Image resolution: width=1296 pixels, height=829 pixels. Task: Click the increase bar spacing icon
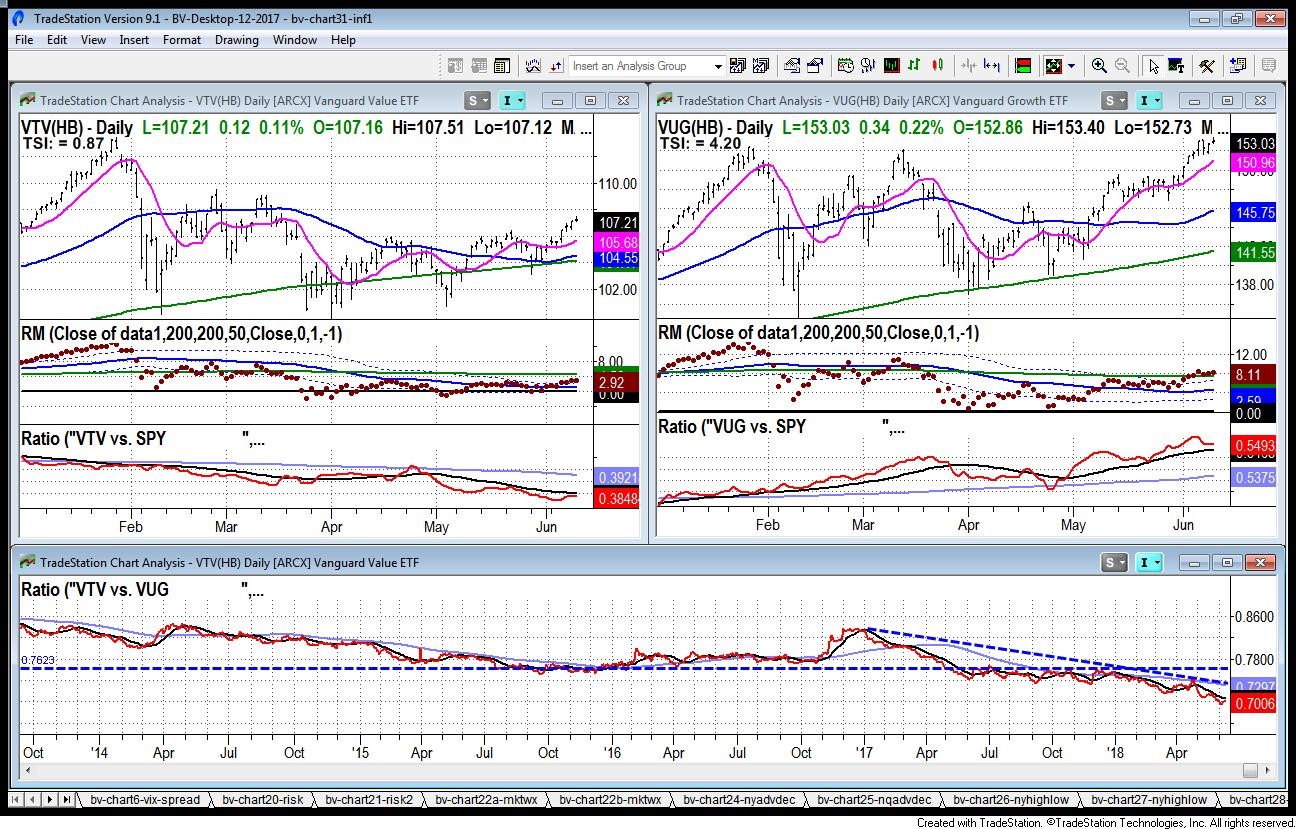coord(992,66)
